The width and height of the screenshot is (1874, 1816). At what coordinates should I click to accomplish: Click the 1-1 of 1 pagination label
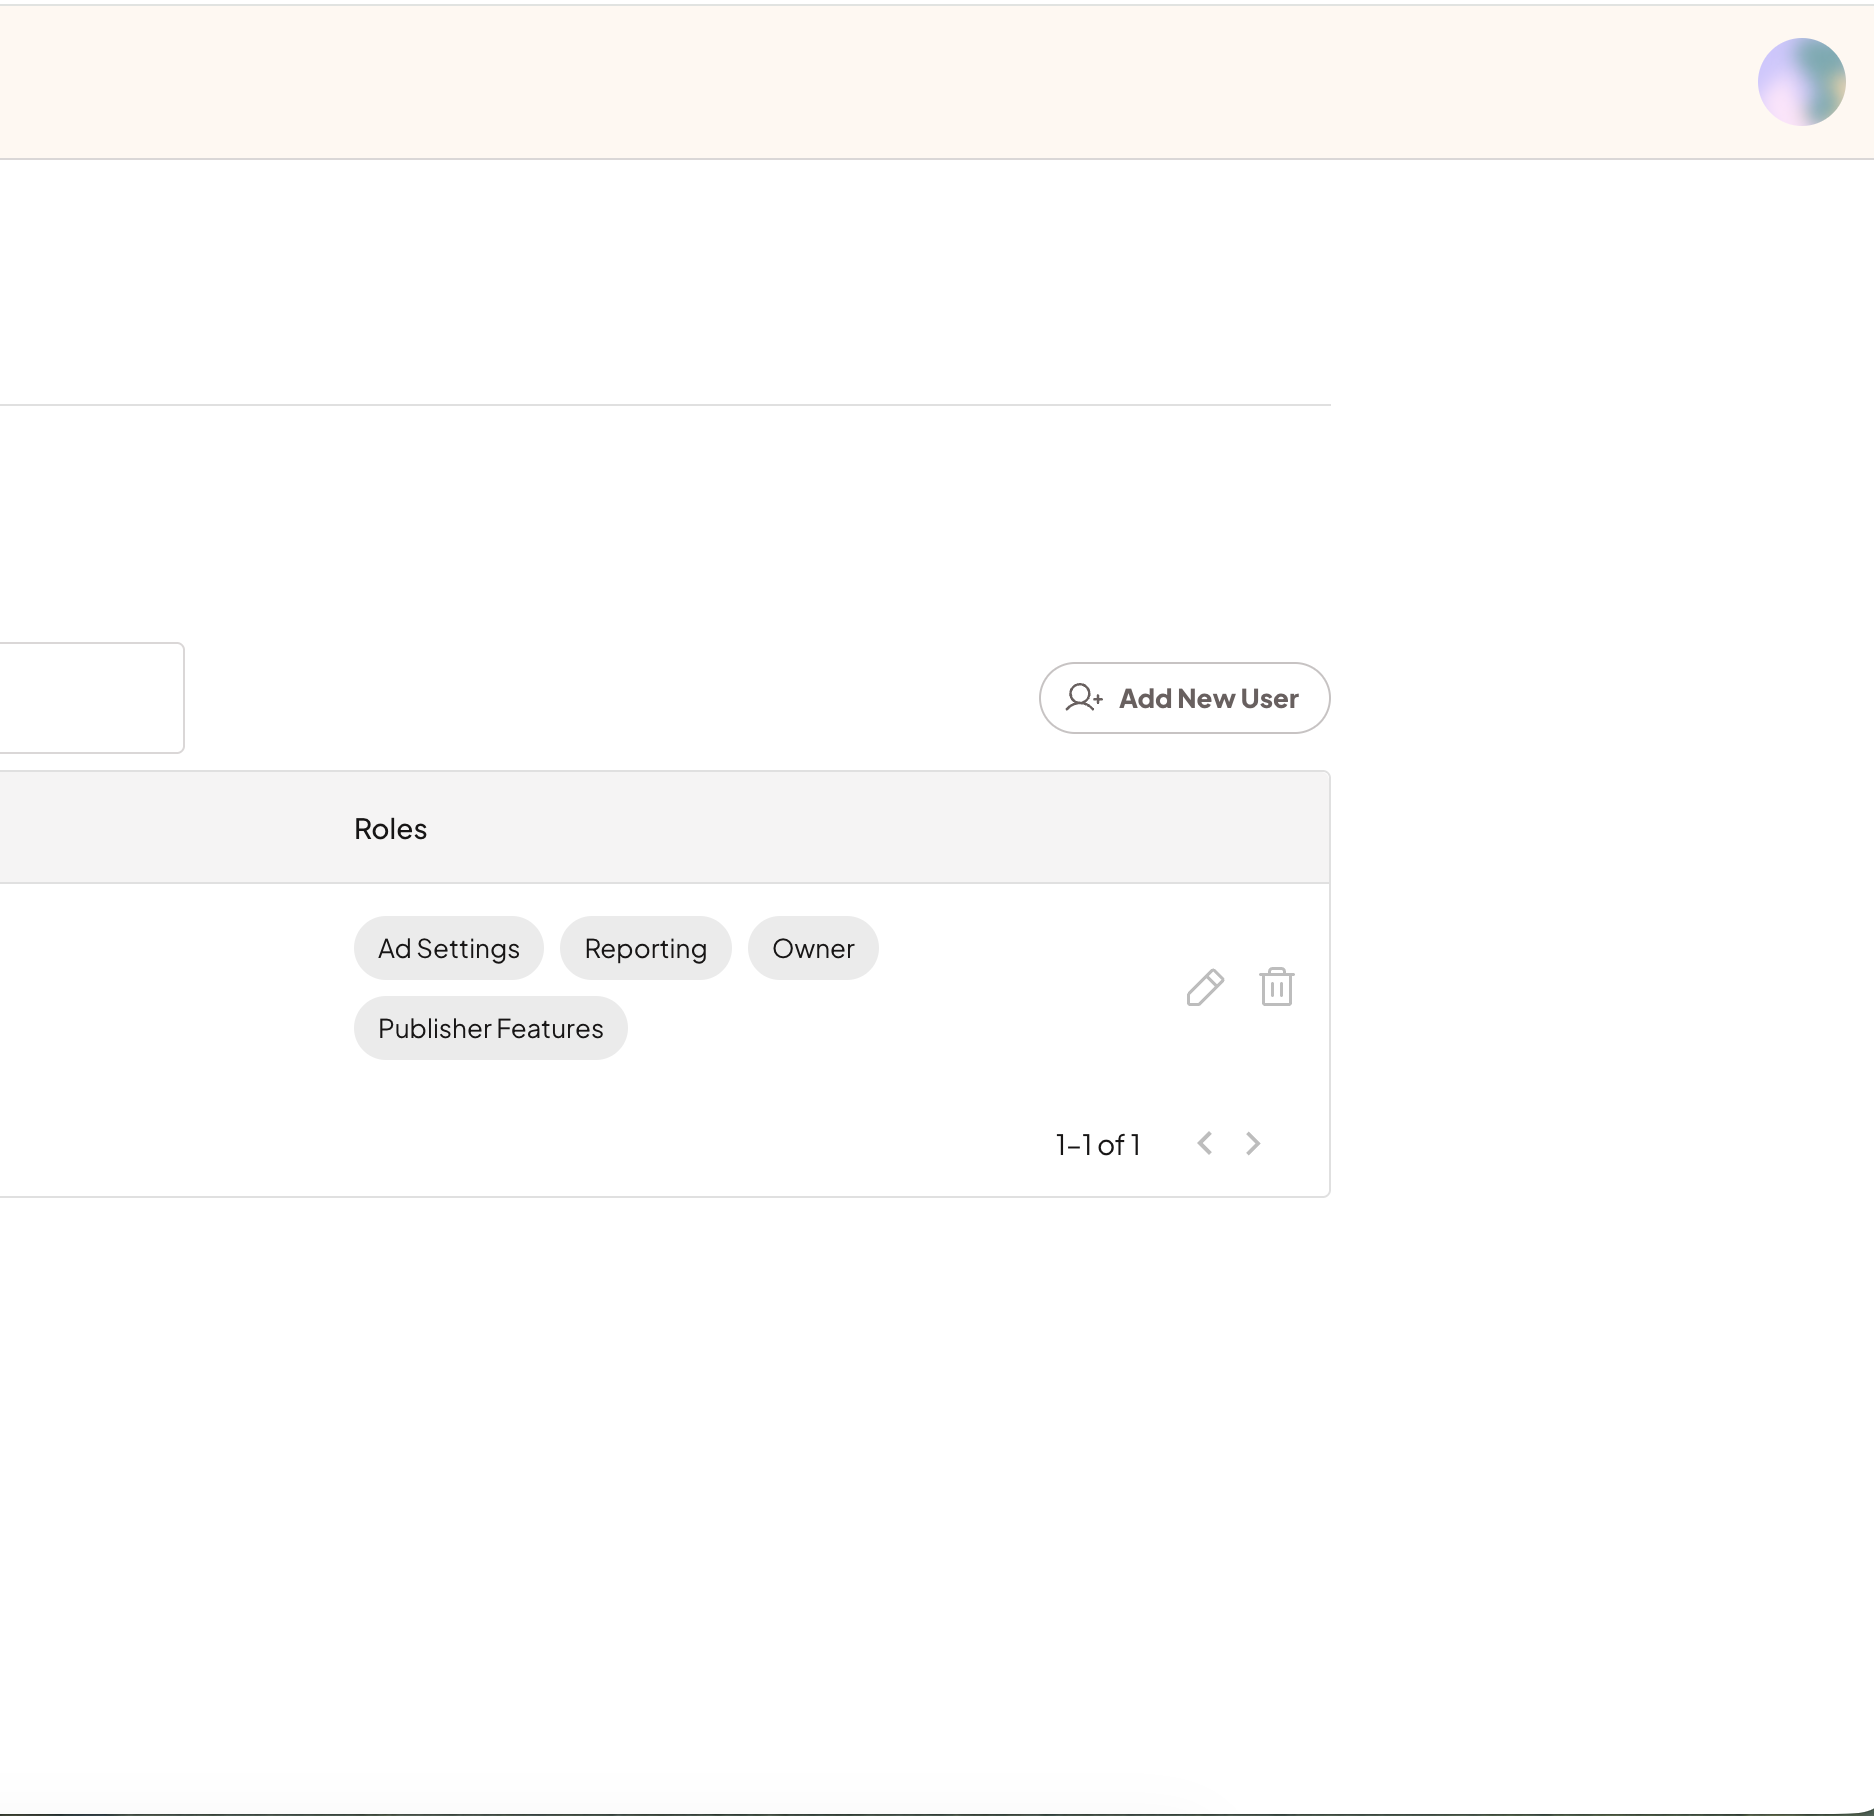pyautogui.click(x=1098, y=1145)
